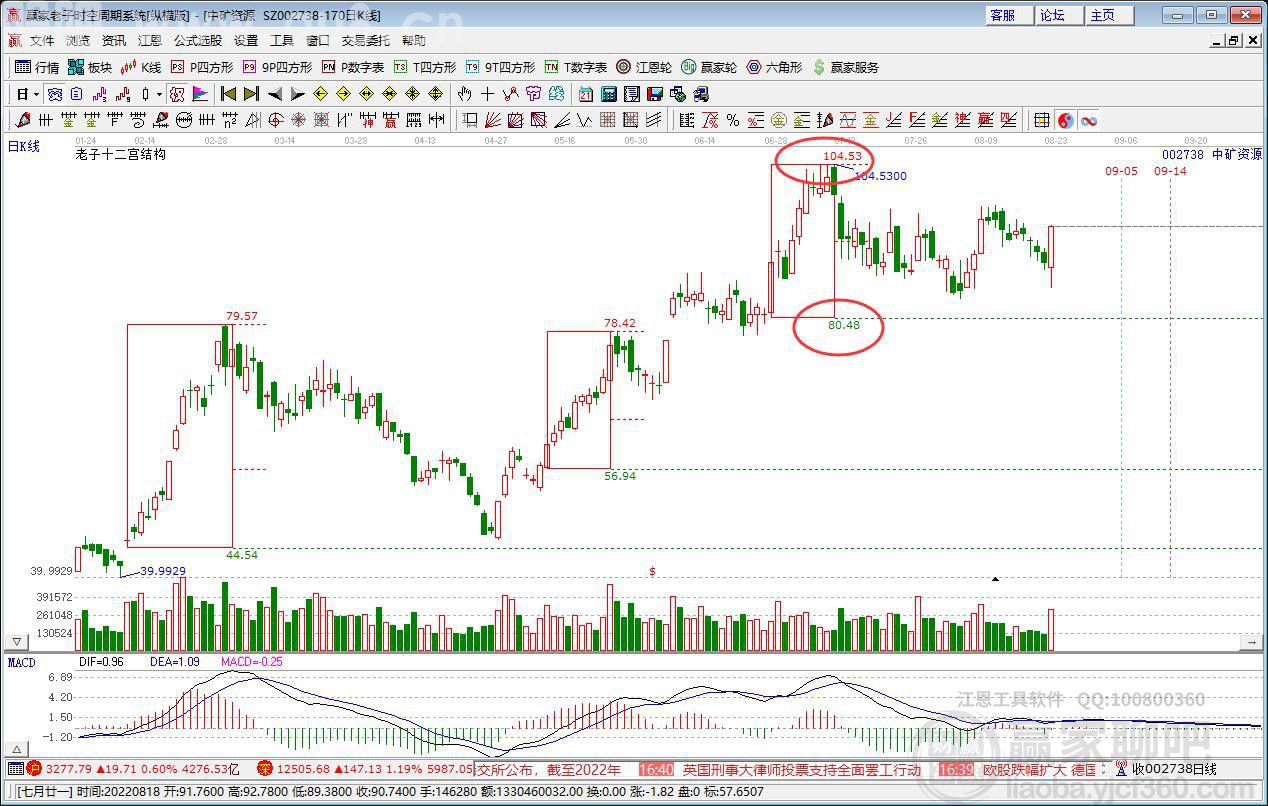Jump to last bar icon
Viewport: 1268px width, 806px height.
(251, 94)
